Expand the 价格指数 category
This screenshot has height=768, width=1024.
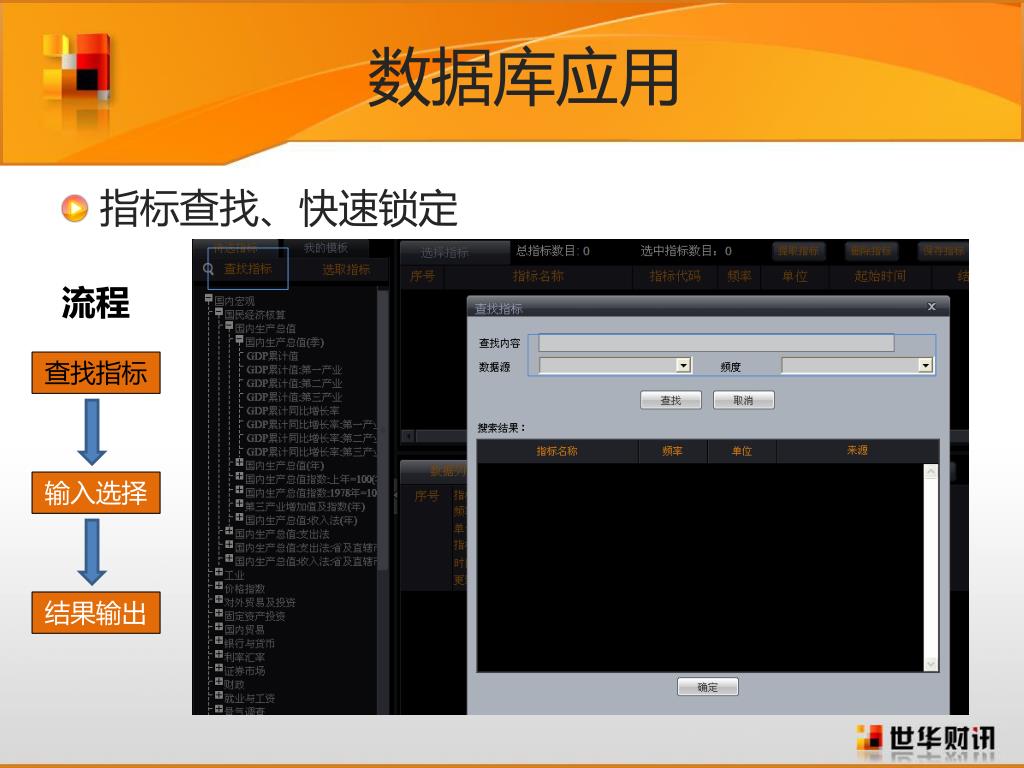219,586
